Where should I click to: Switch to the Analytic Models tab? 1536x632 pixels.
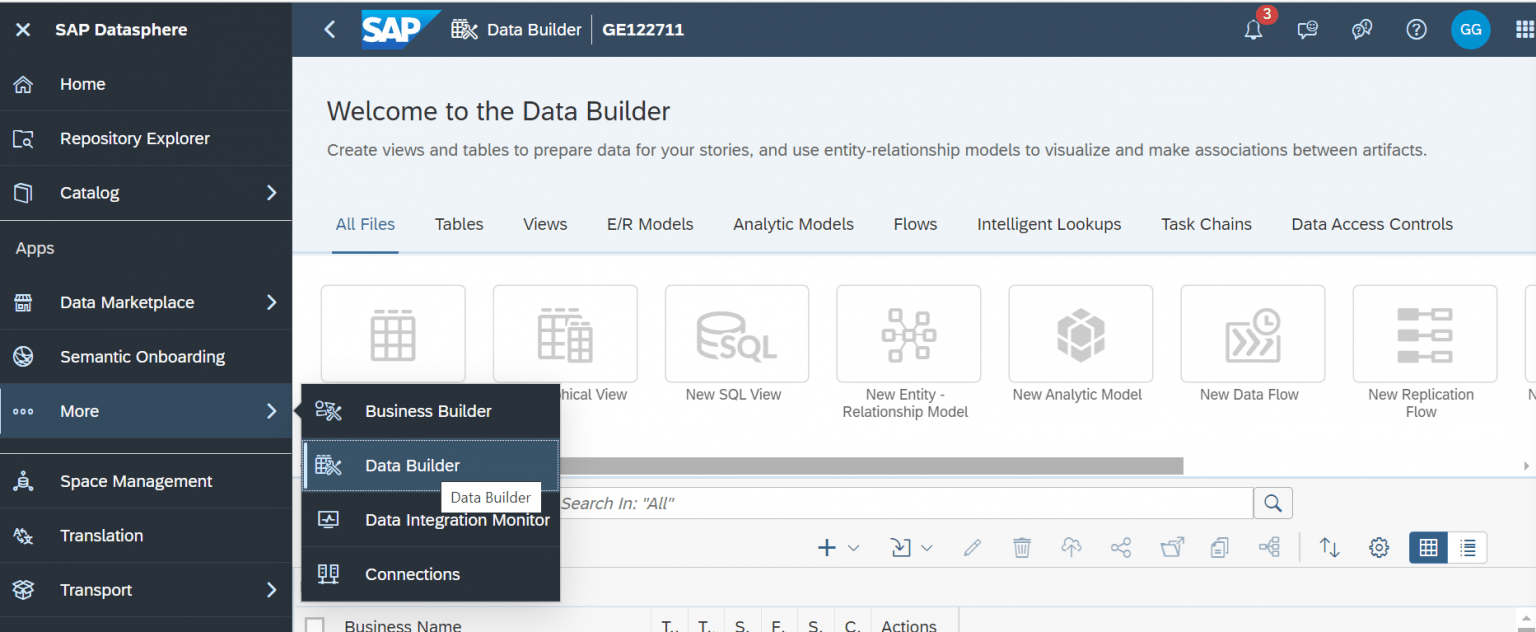tap(793, 224)
